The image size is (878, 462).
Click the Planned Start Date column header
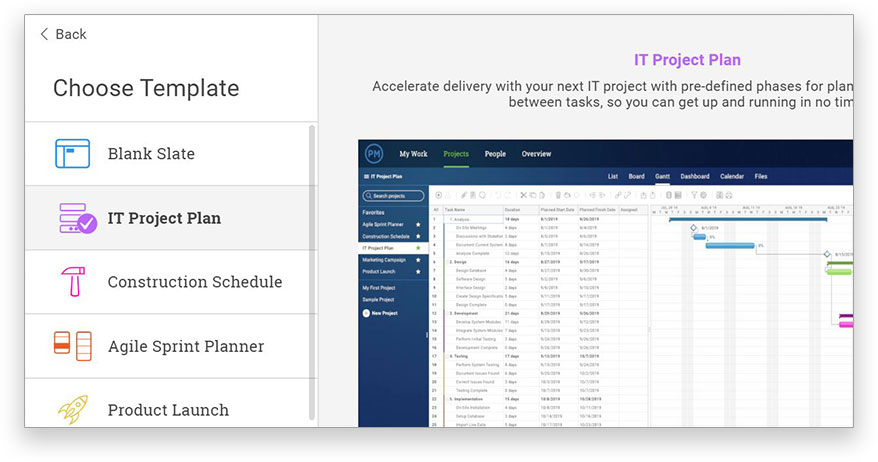pos(557,209)
